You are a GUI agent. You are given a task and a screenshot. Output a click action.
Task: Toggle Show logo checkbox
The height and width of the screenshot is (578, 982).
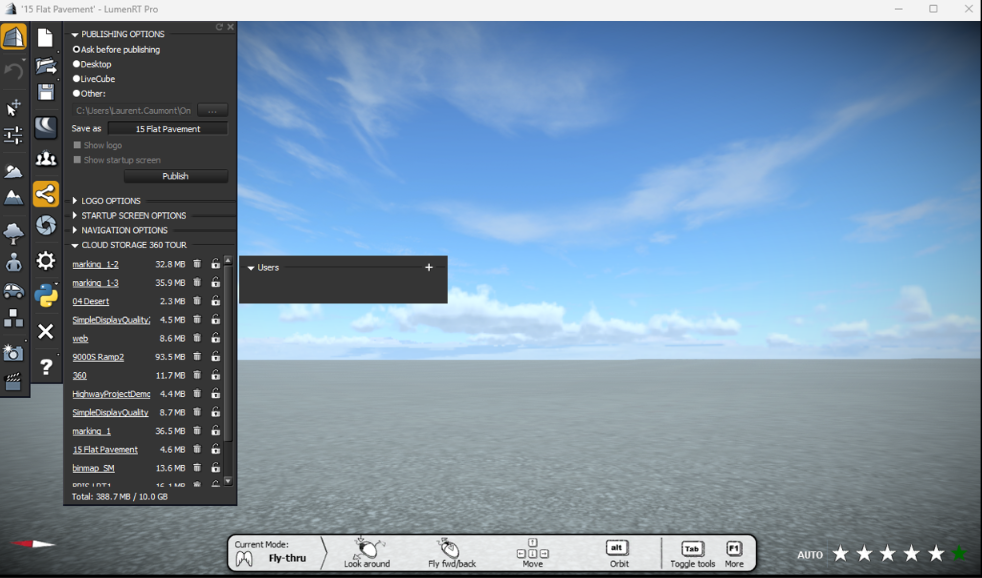(x=77, y=145)
